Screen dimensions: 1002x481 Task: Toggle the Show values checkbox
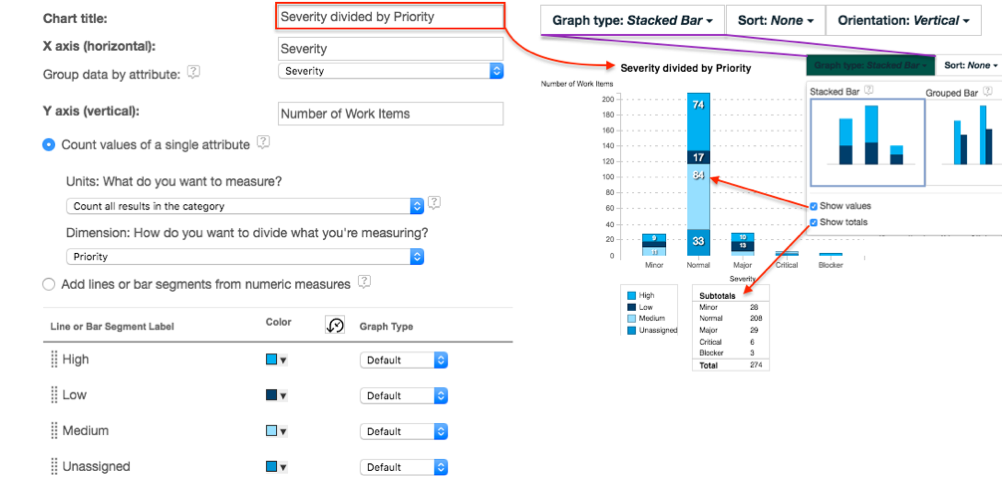point(813,206)
